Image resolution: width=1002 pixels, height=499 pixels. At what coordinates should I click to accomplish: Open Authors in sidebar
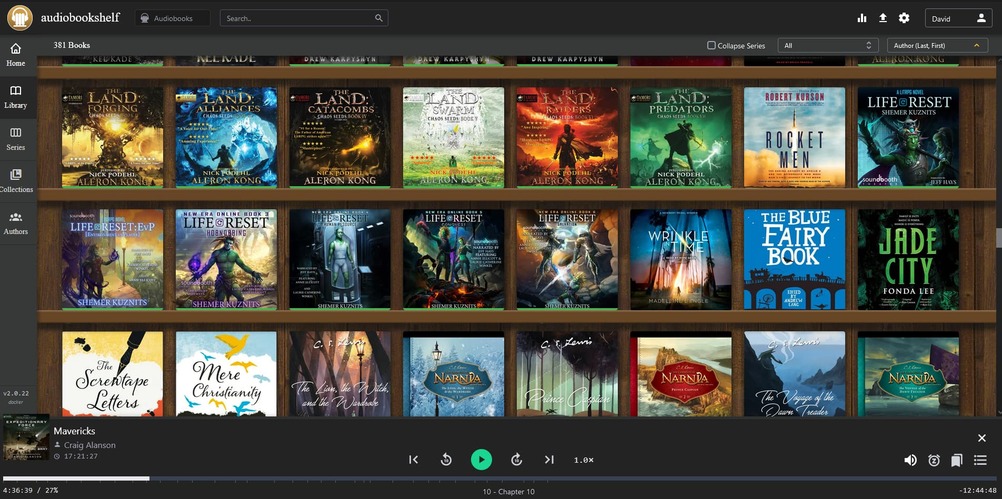(x=16, y=223)
